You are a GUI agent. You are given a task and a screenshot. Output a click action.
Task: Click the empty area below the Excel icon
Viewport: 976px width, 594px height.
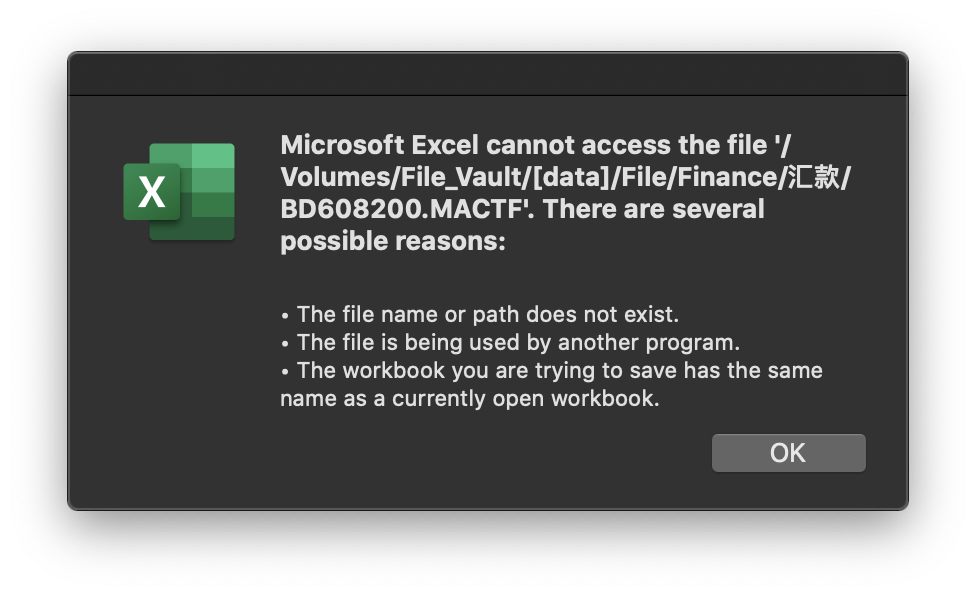click(x=180, y=380)
